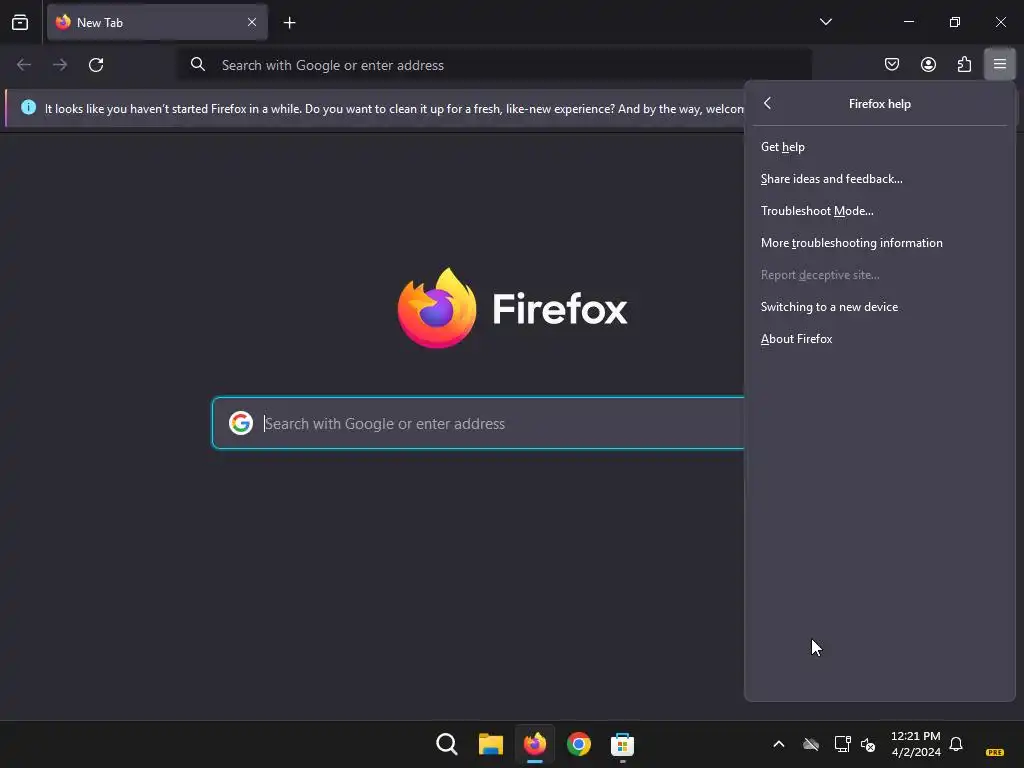Image resolution: width=1024 pixels, height=768 pixels.
Task: Expand the list all tabs chevron
Action: (825, 22)
